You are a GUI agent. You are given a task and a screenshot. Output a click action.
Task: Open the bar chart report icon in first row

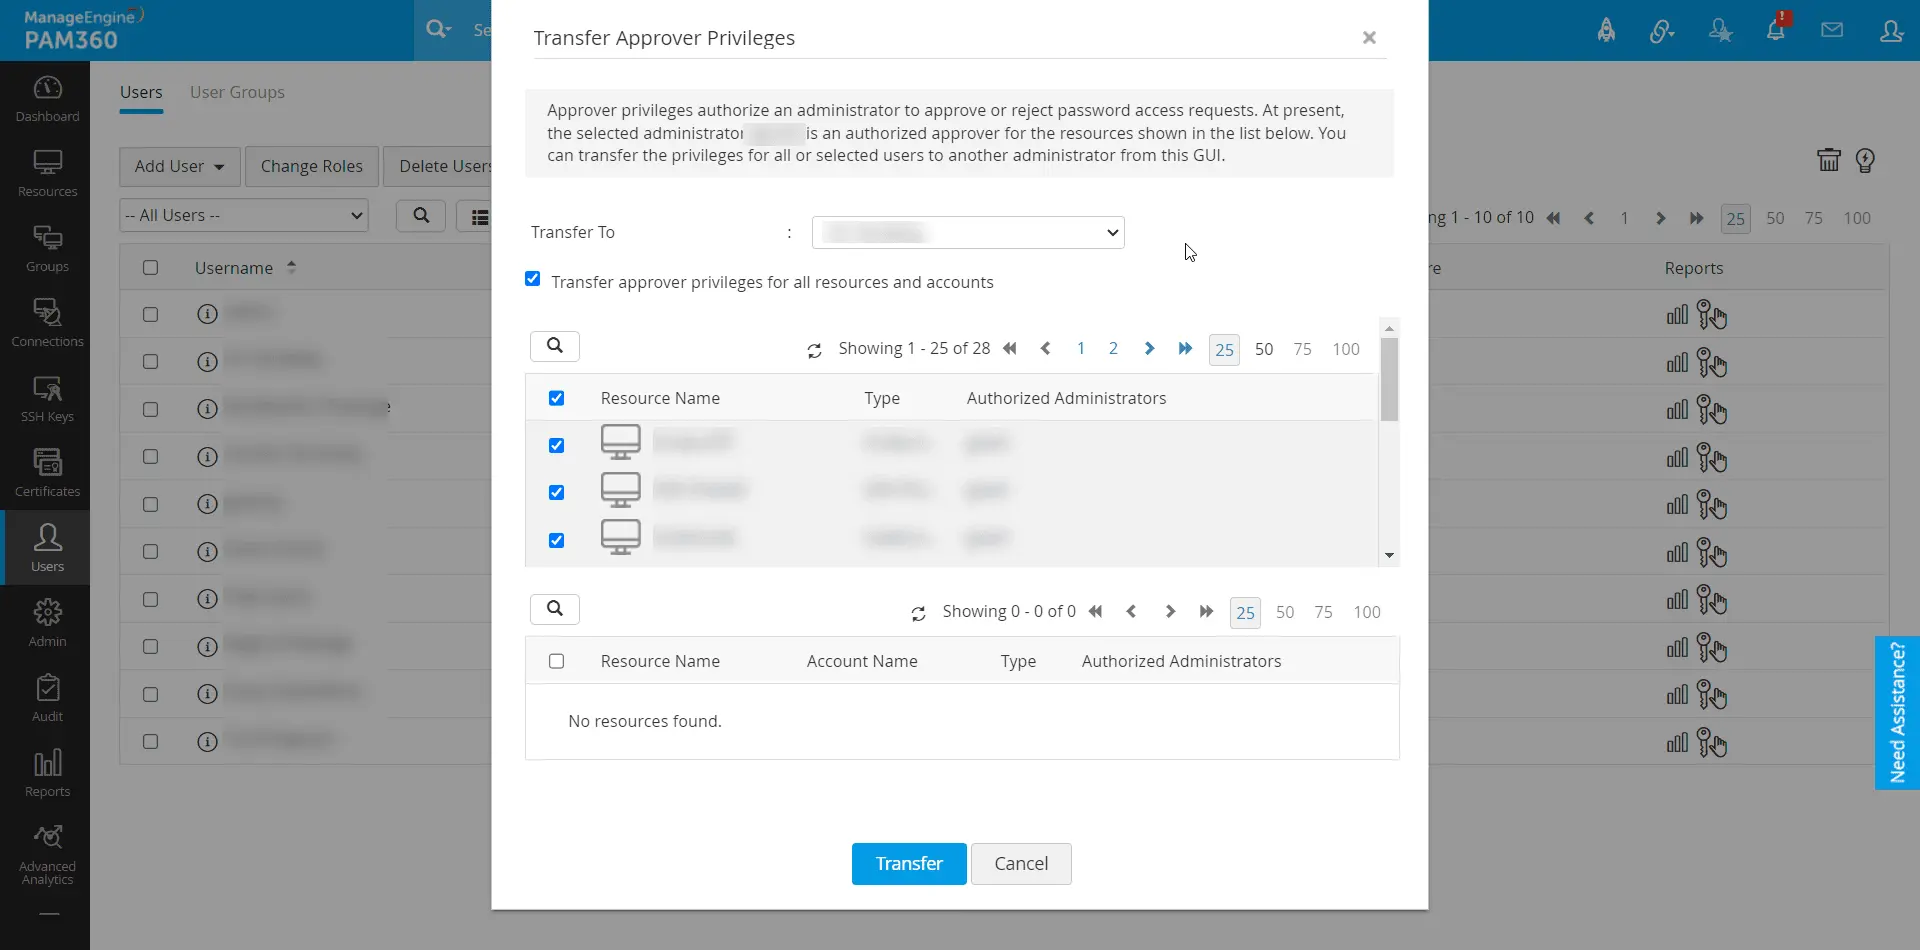pyautogui.click(x=1676, y=315)
